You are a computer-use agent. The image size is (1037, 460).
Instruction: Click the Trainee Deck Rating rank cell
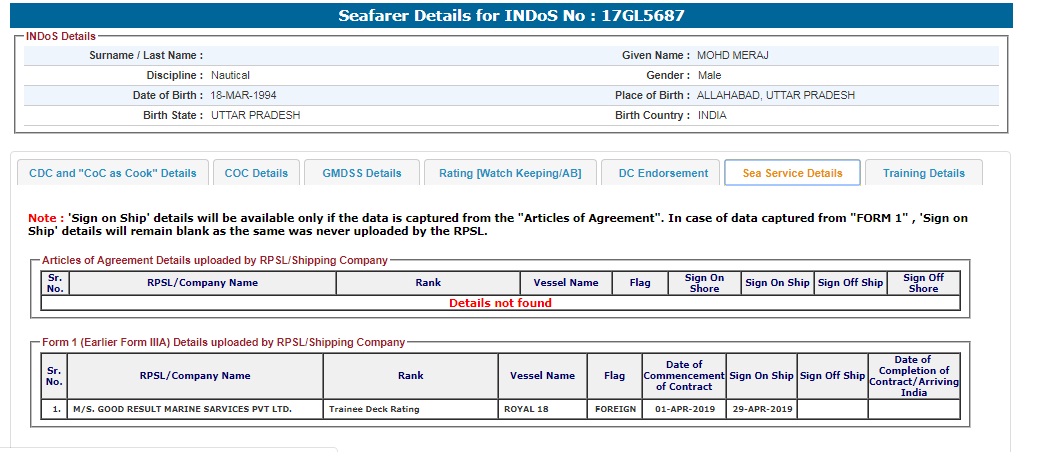374,409
